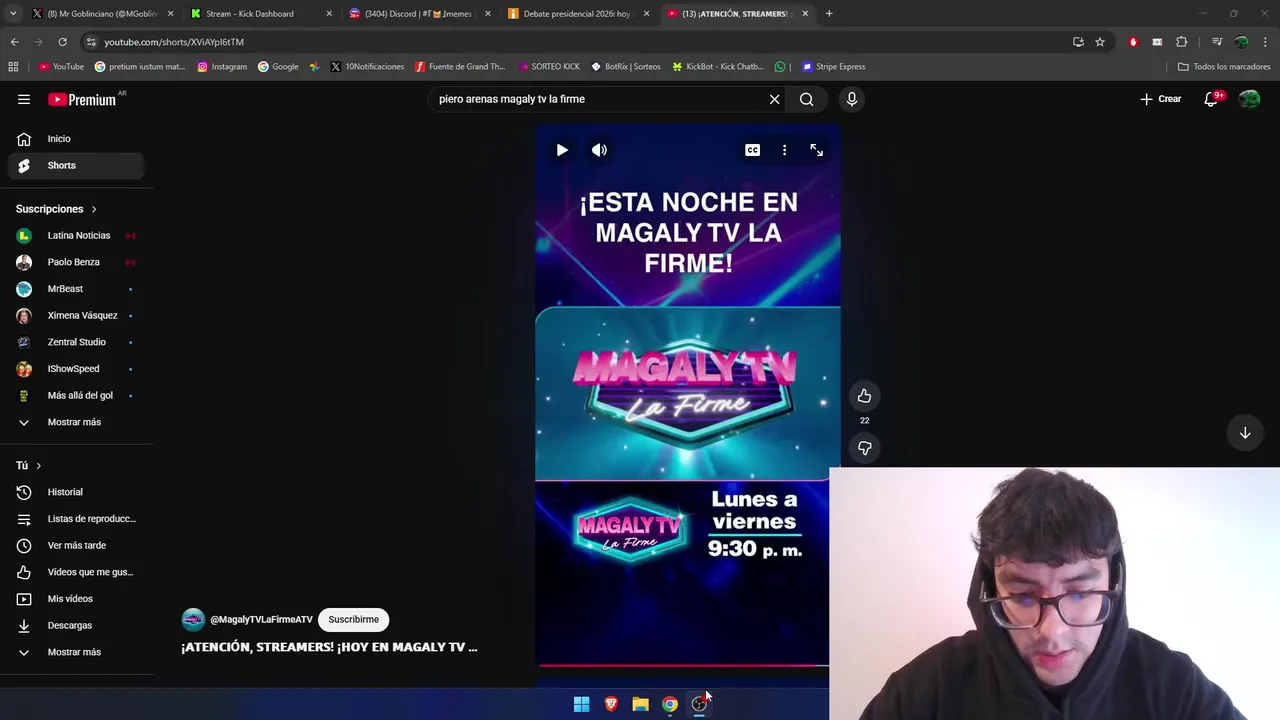The width and height of the screenshot is (1280, 720).
Task: Open the YouTube bookmark
Action: pos(61,67)
